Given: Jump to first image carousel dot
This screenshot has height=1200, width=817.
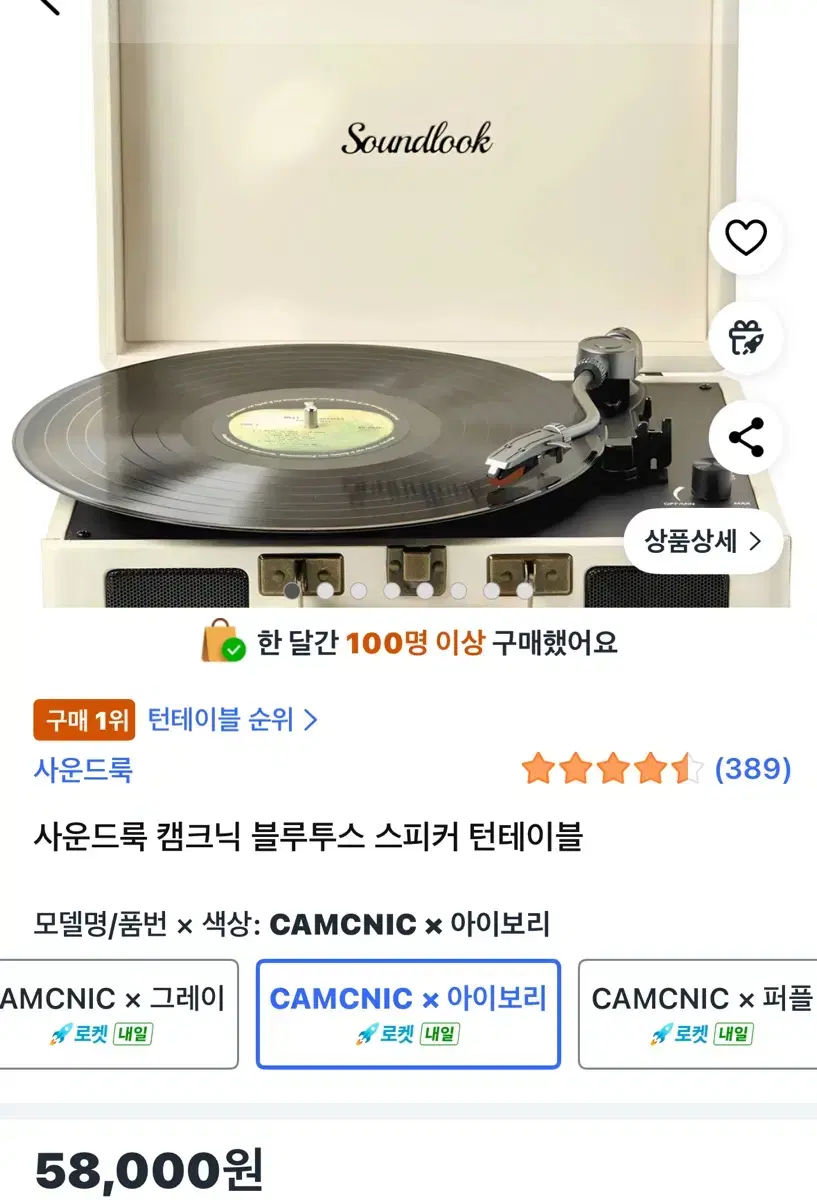Looking at the screenshot, I should (292, 591).
